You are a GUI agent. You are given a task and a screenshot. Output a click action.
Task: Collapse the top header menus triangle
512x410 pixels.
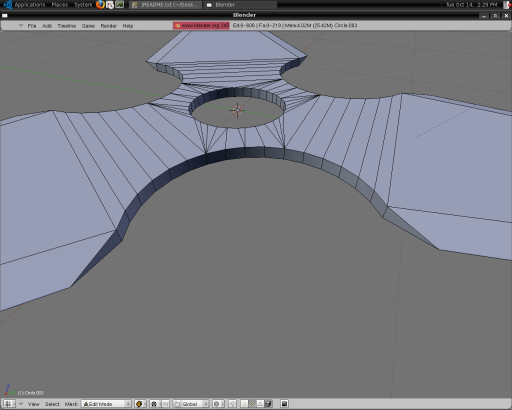tap(21, 25)
